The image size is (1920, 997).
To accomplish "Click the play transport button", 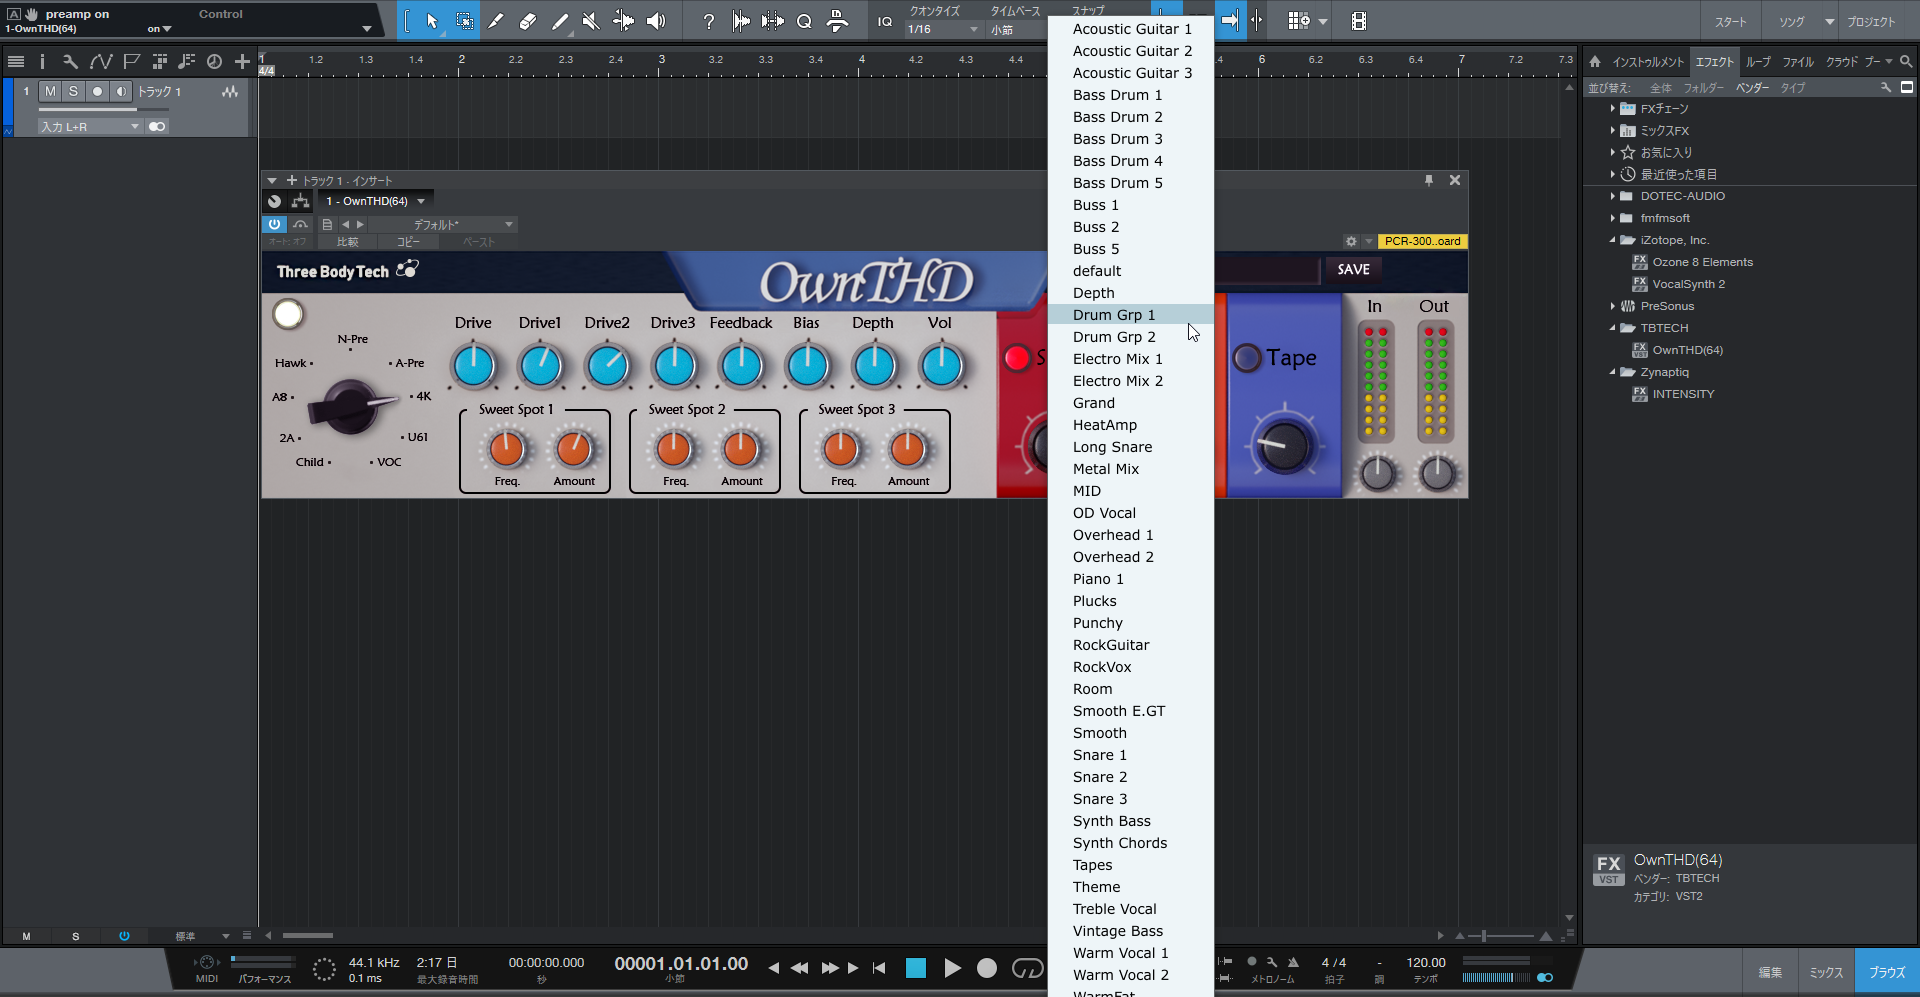I will click(x=952, y=968).
